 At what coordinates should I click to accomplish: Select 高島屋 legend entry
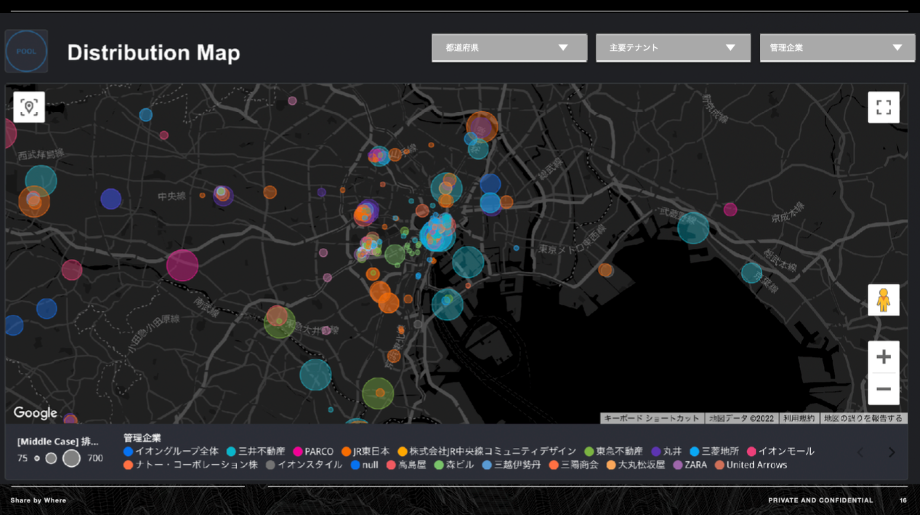[406, 465]
